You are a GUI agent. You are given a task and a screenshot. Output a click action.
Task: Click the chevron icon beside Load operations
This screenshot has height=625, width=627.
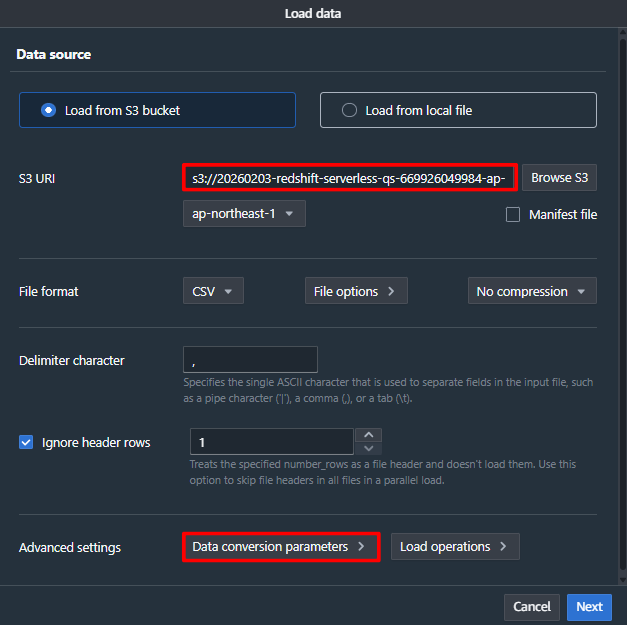[x=503, y=547]
